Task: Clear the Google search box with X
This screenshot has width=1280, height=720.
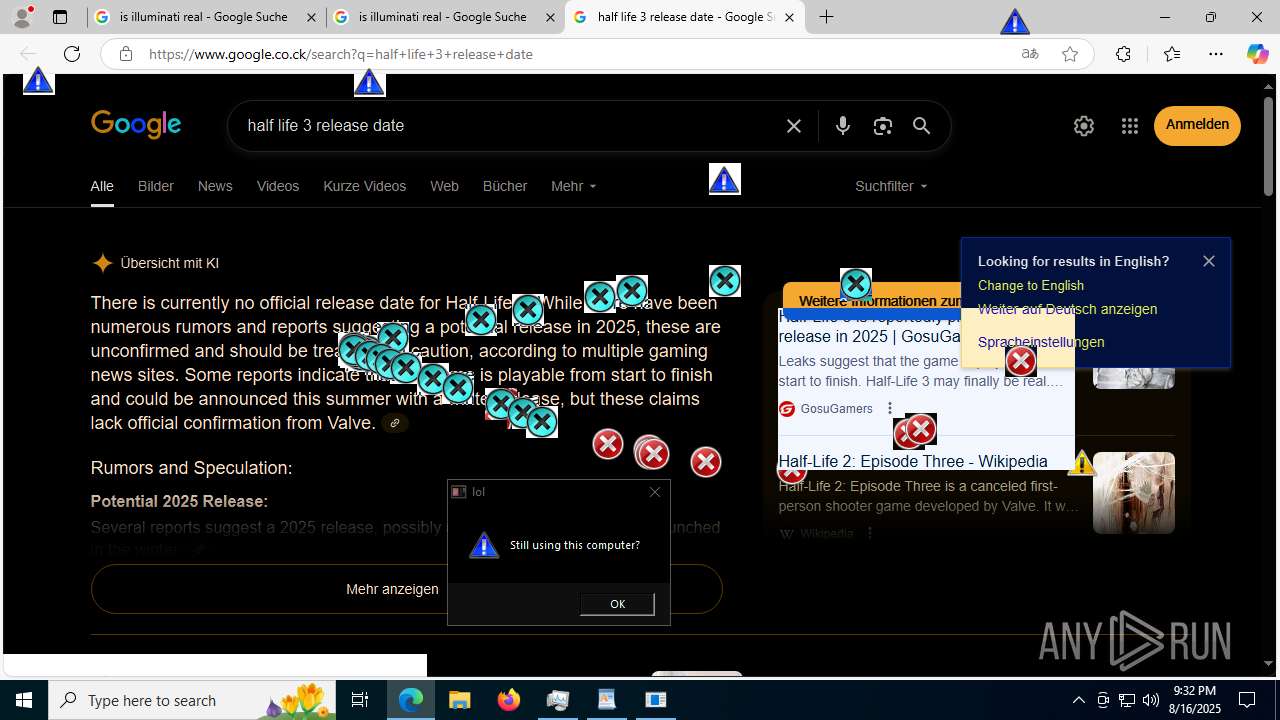Action: click(794, 126)
